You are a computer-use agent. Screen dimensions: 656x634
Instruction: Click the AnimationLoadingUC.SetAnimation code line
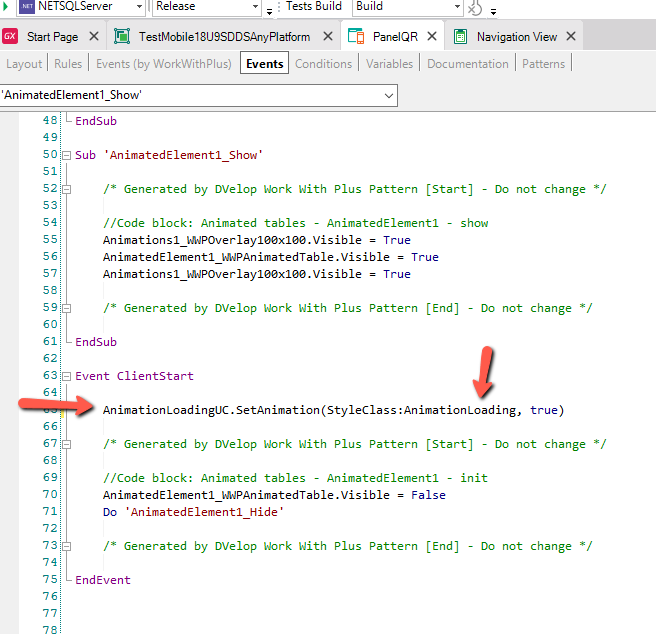[333, 410]
